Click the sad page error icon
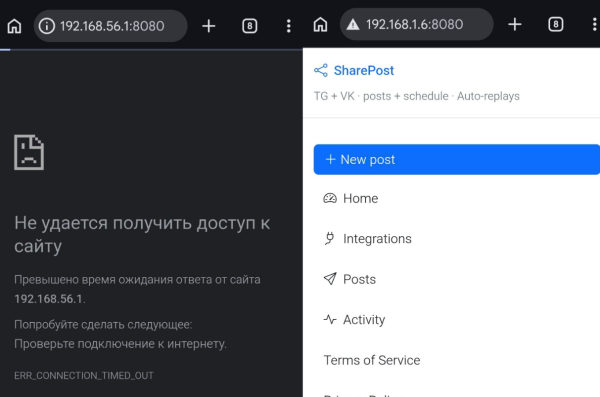 pos(29,152)
